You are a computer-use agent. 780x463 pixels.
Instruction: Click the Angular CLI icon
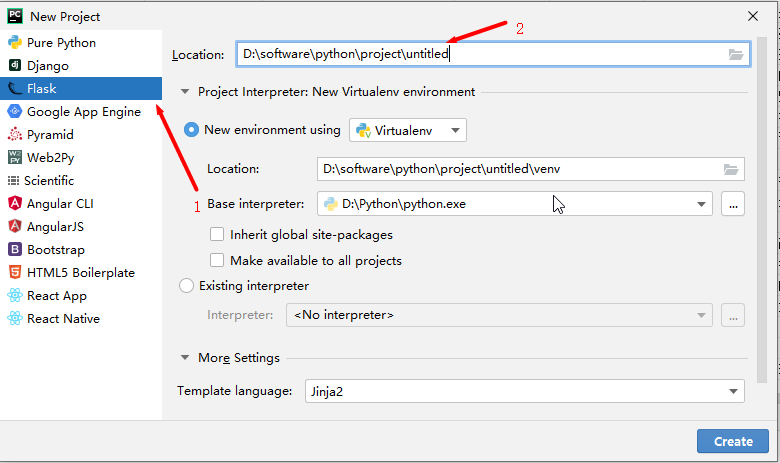(x=15, y=203)
